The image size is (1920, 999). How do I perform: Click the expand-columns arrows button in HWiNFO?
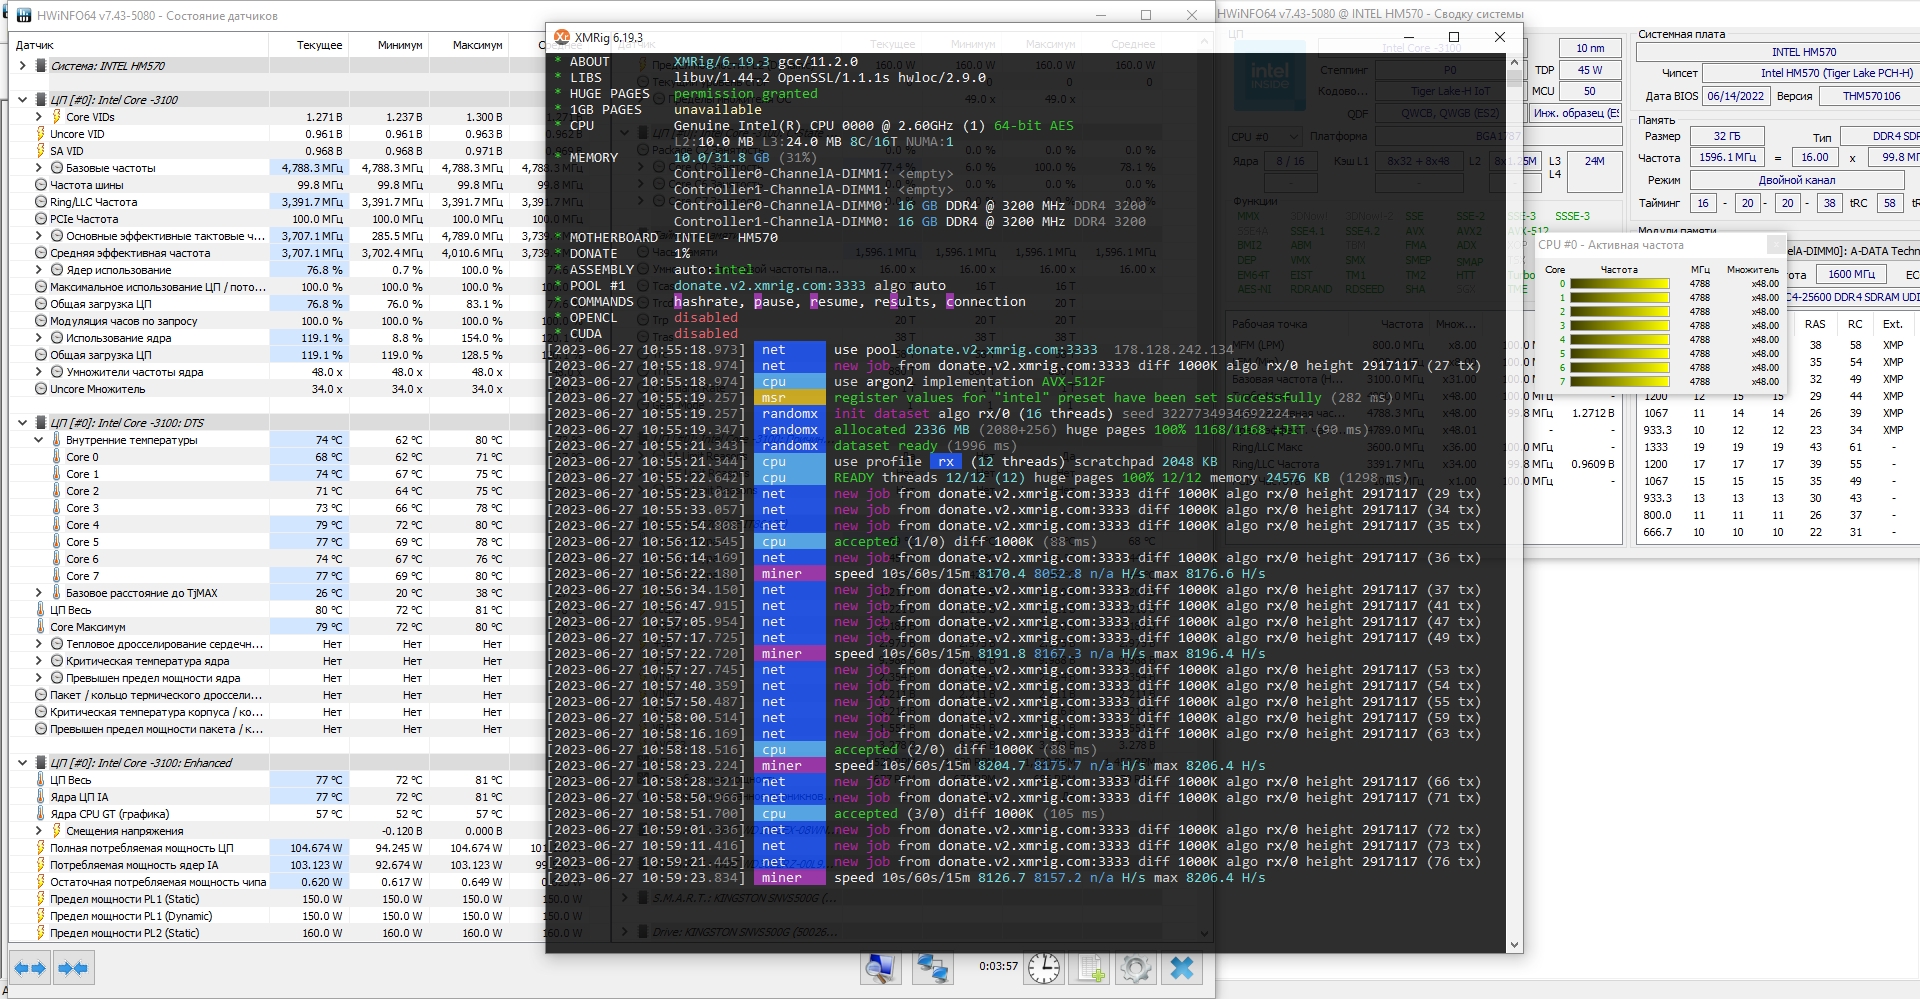tap(30, 968)
